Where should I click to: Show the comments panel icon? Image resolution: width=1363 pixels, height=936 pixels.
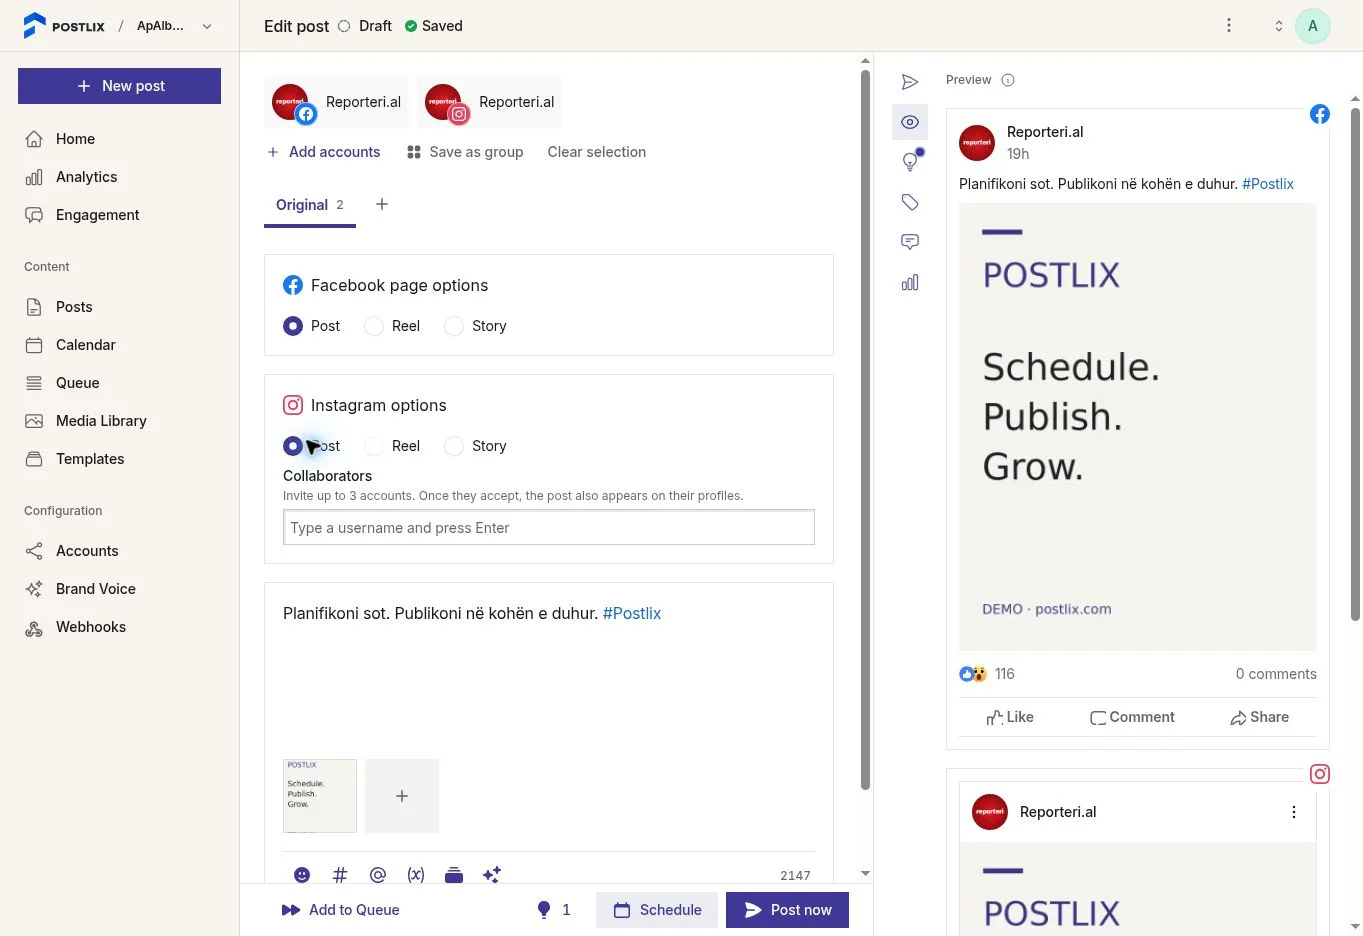point(910,242)
